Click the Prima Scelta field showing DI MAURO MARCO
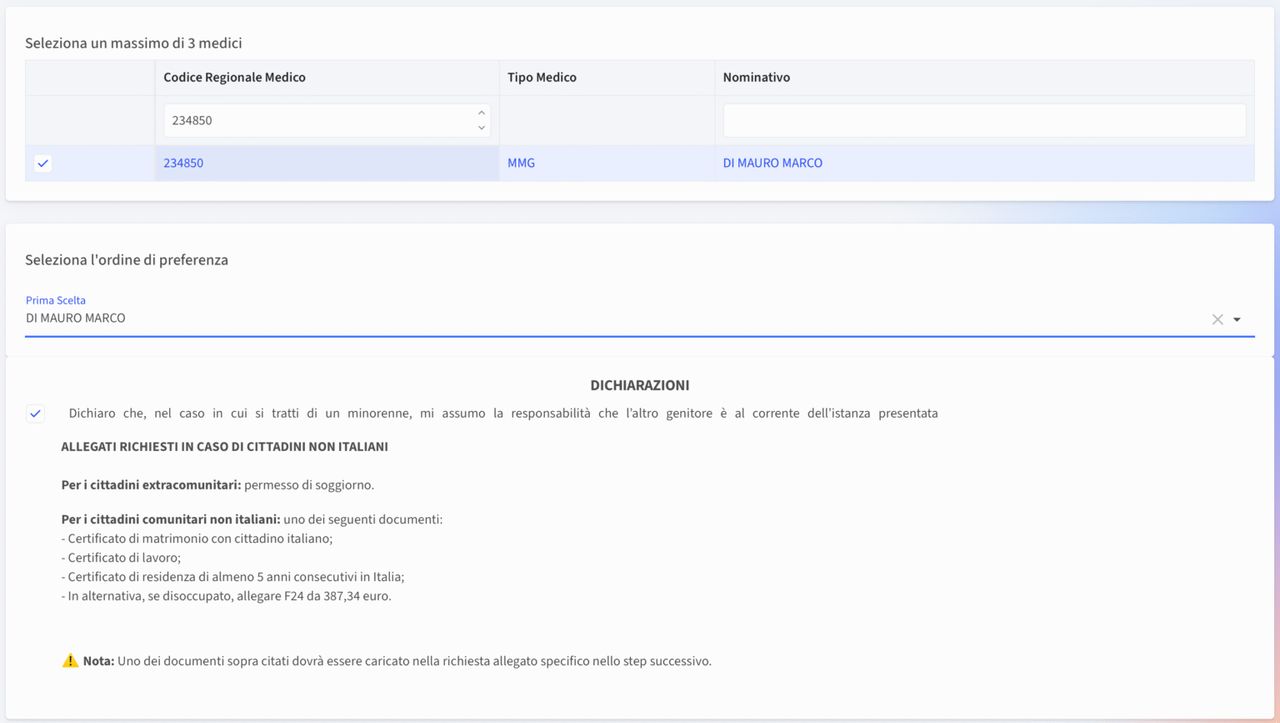 coord(600,319)
